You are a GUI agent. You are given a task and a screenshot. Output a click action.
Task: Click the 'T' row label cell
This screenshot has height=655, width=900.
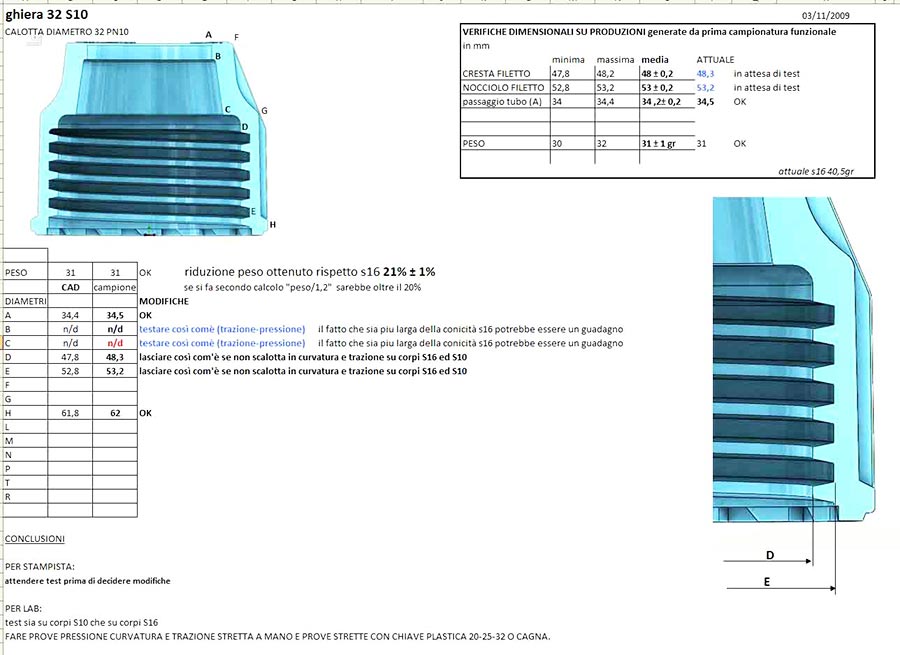point(25,483)
